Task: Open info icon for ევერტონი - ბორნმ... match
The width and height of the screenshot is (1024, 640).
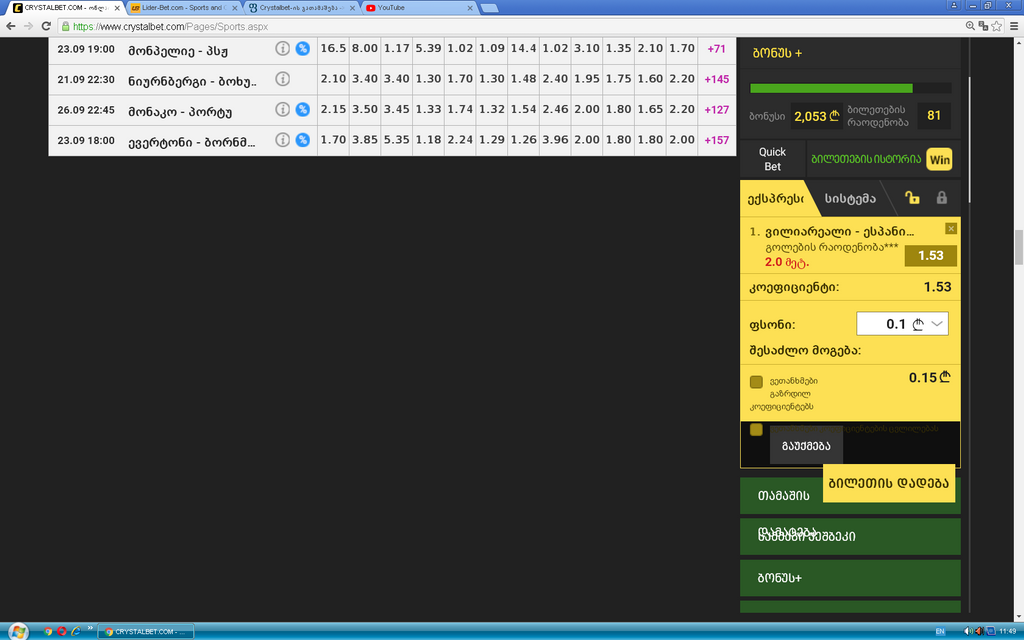Action: tap(282, 140)
